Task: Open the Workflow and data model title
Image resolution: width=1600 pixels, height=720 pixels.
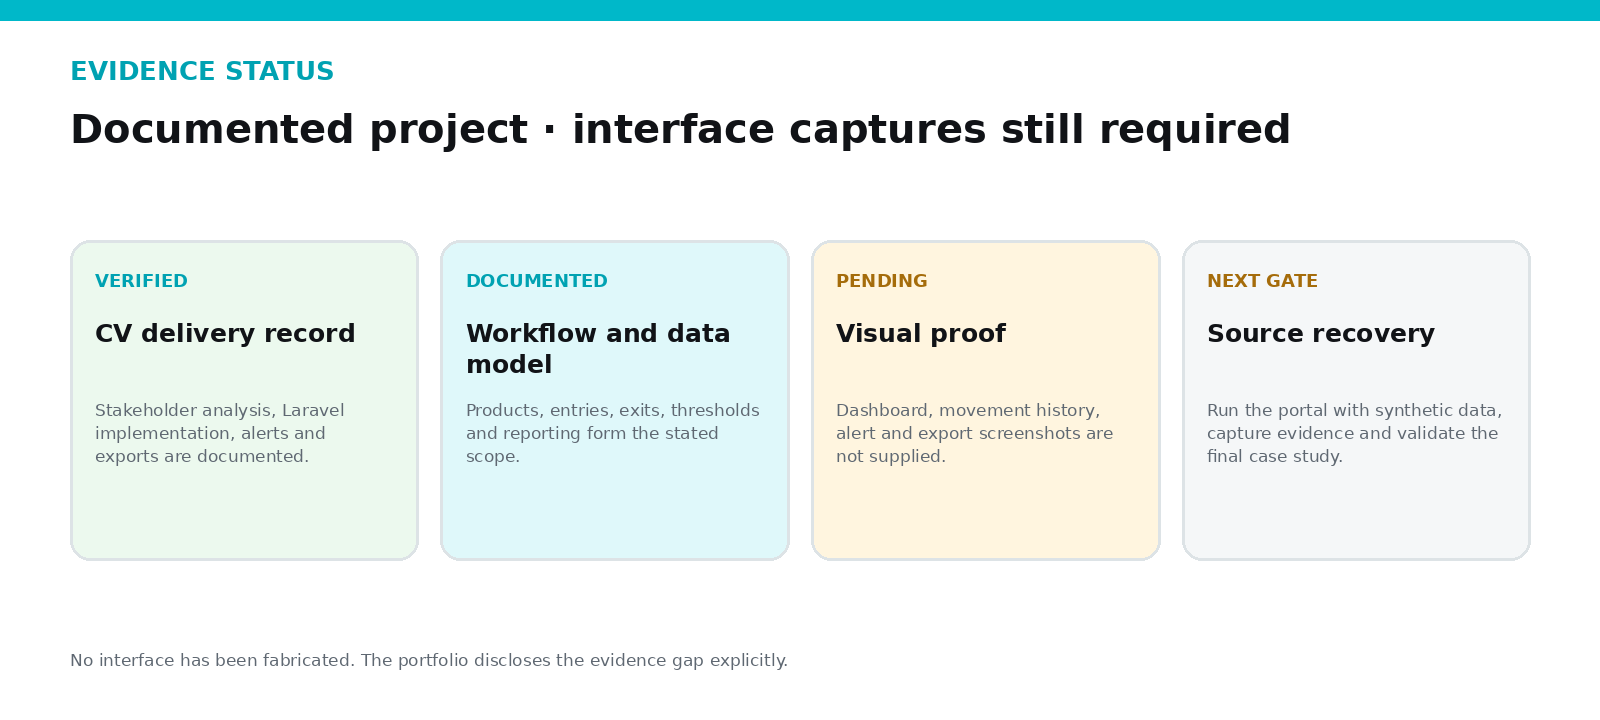Action: coord(598,349)
